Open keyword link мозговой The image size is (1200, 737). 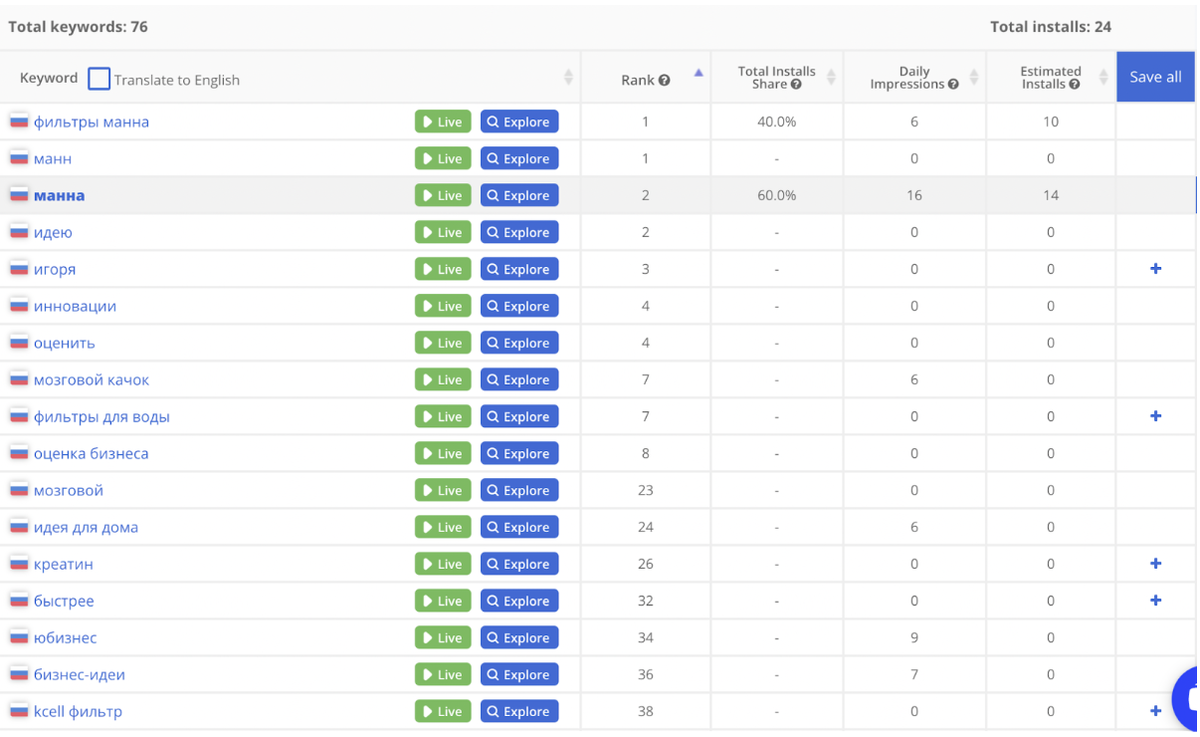pyautogui.click(x=68, y=490)
